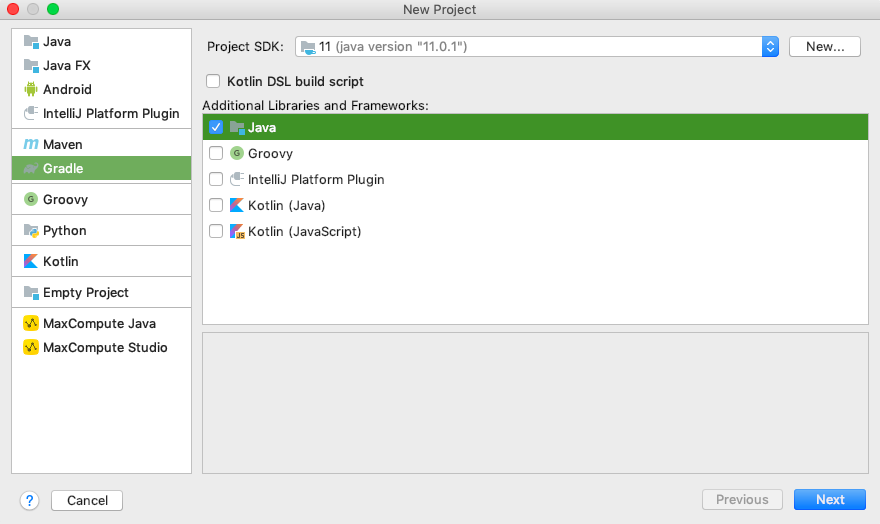The width and height of the screenshot is (880, 524).
Task: Click the Python folder icon in sidebar
Action: click(x=31, y=231)
